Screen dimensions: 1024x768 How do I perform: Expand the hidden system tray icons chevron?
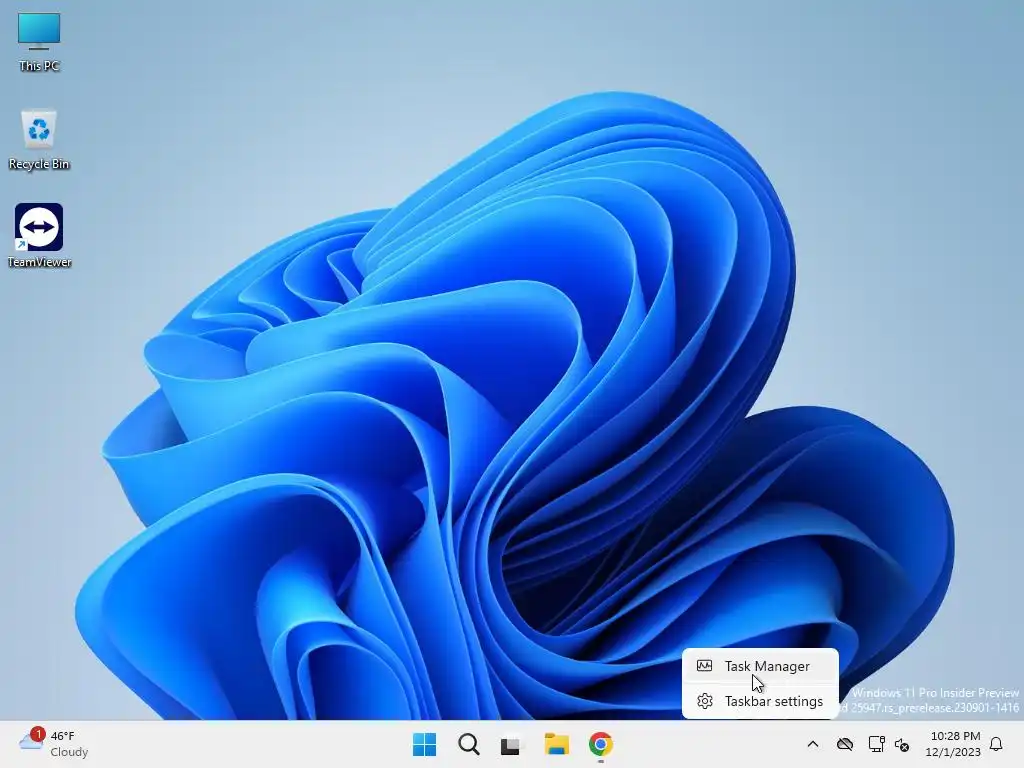pyautogui.click(x=812, y=744)
